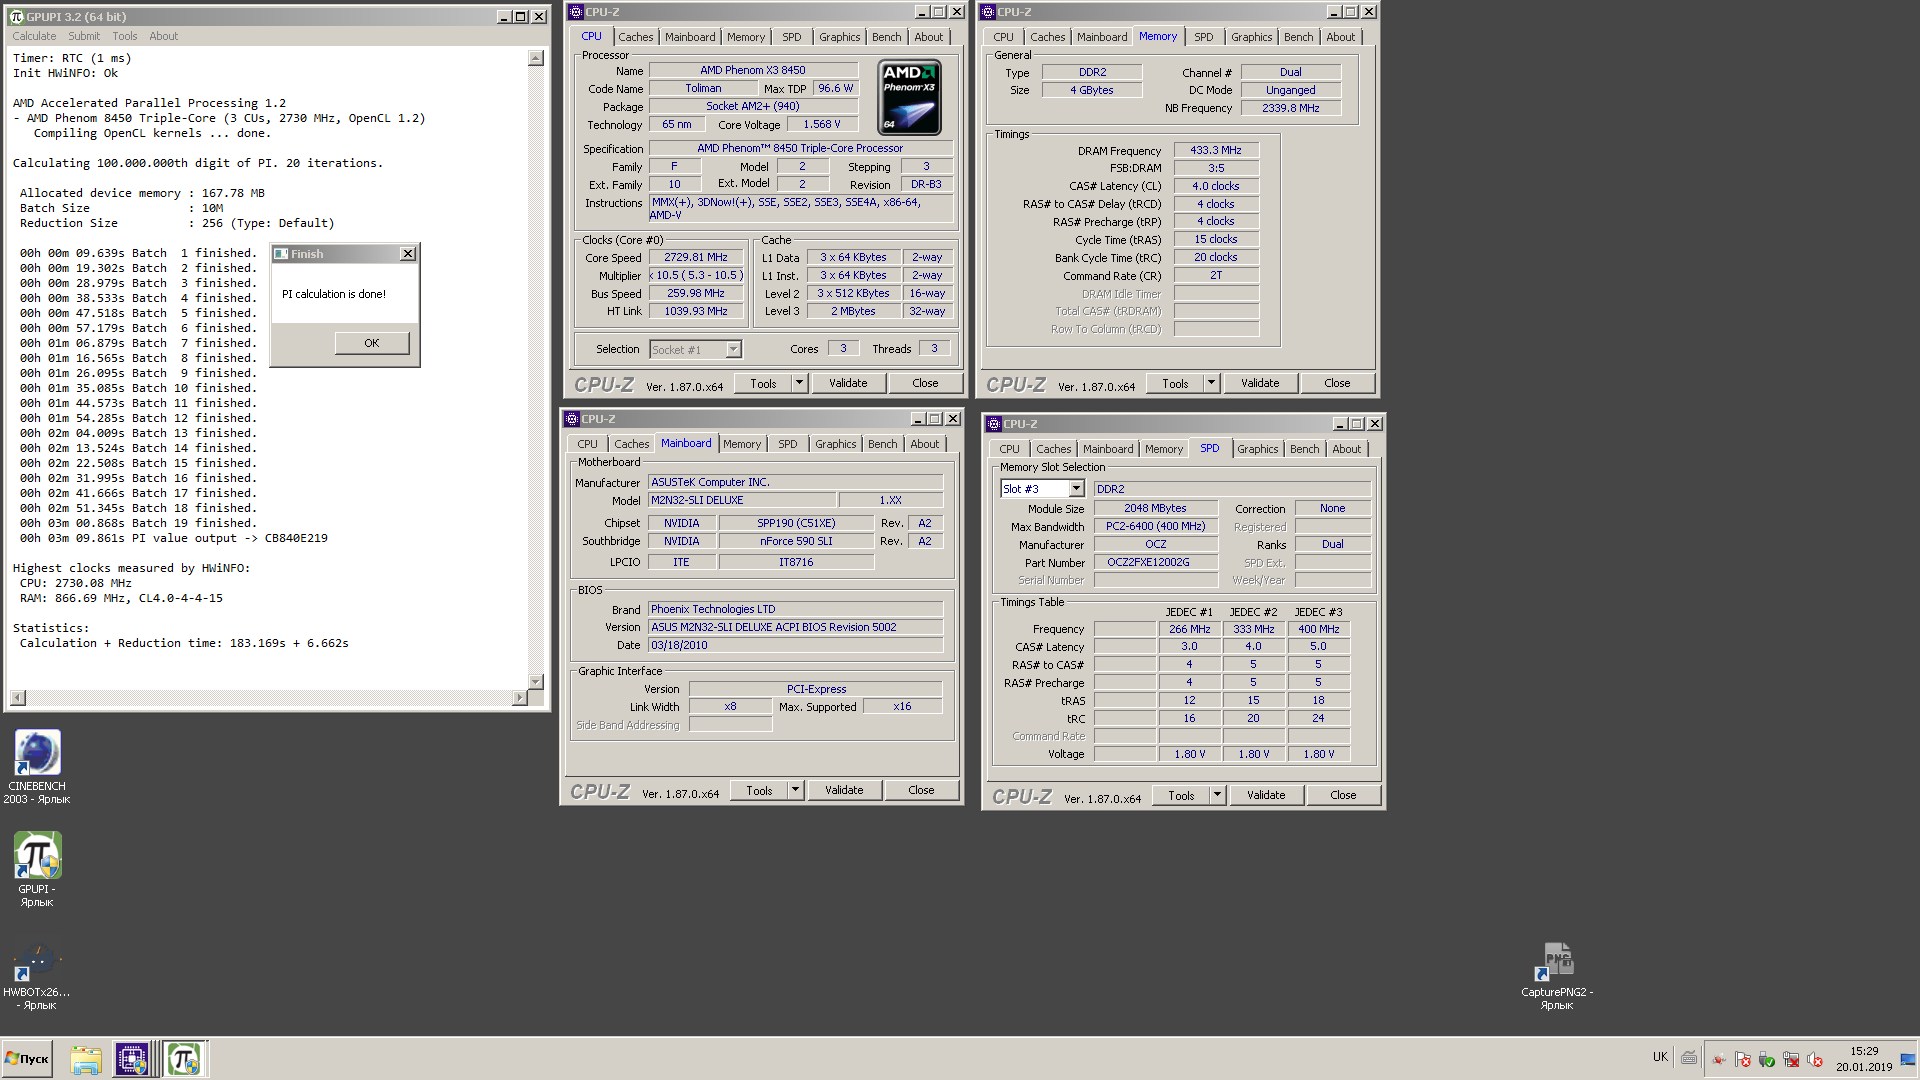
Task: Click the system clock showing 15:29
Action: 1864,1052
